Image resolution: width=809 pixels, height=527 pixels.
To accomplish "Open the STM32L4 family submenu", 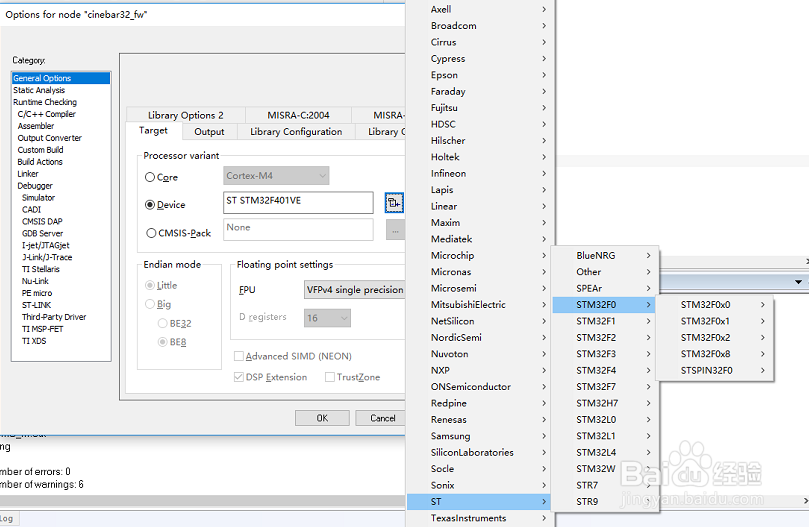I will point(606,453).
